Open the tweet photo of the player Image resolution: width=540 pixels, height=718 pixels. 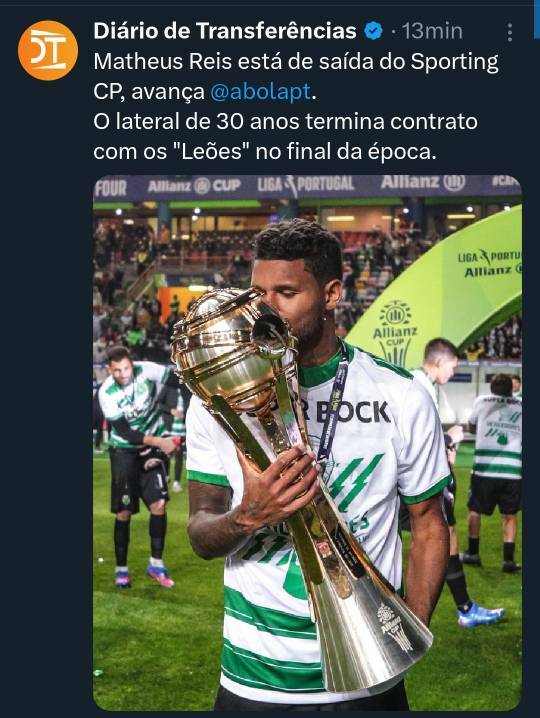click(307, 442)
